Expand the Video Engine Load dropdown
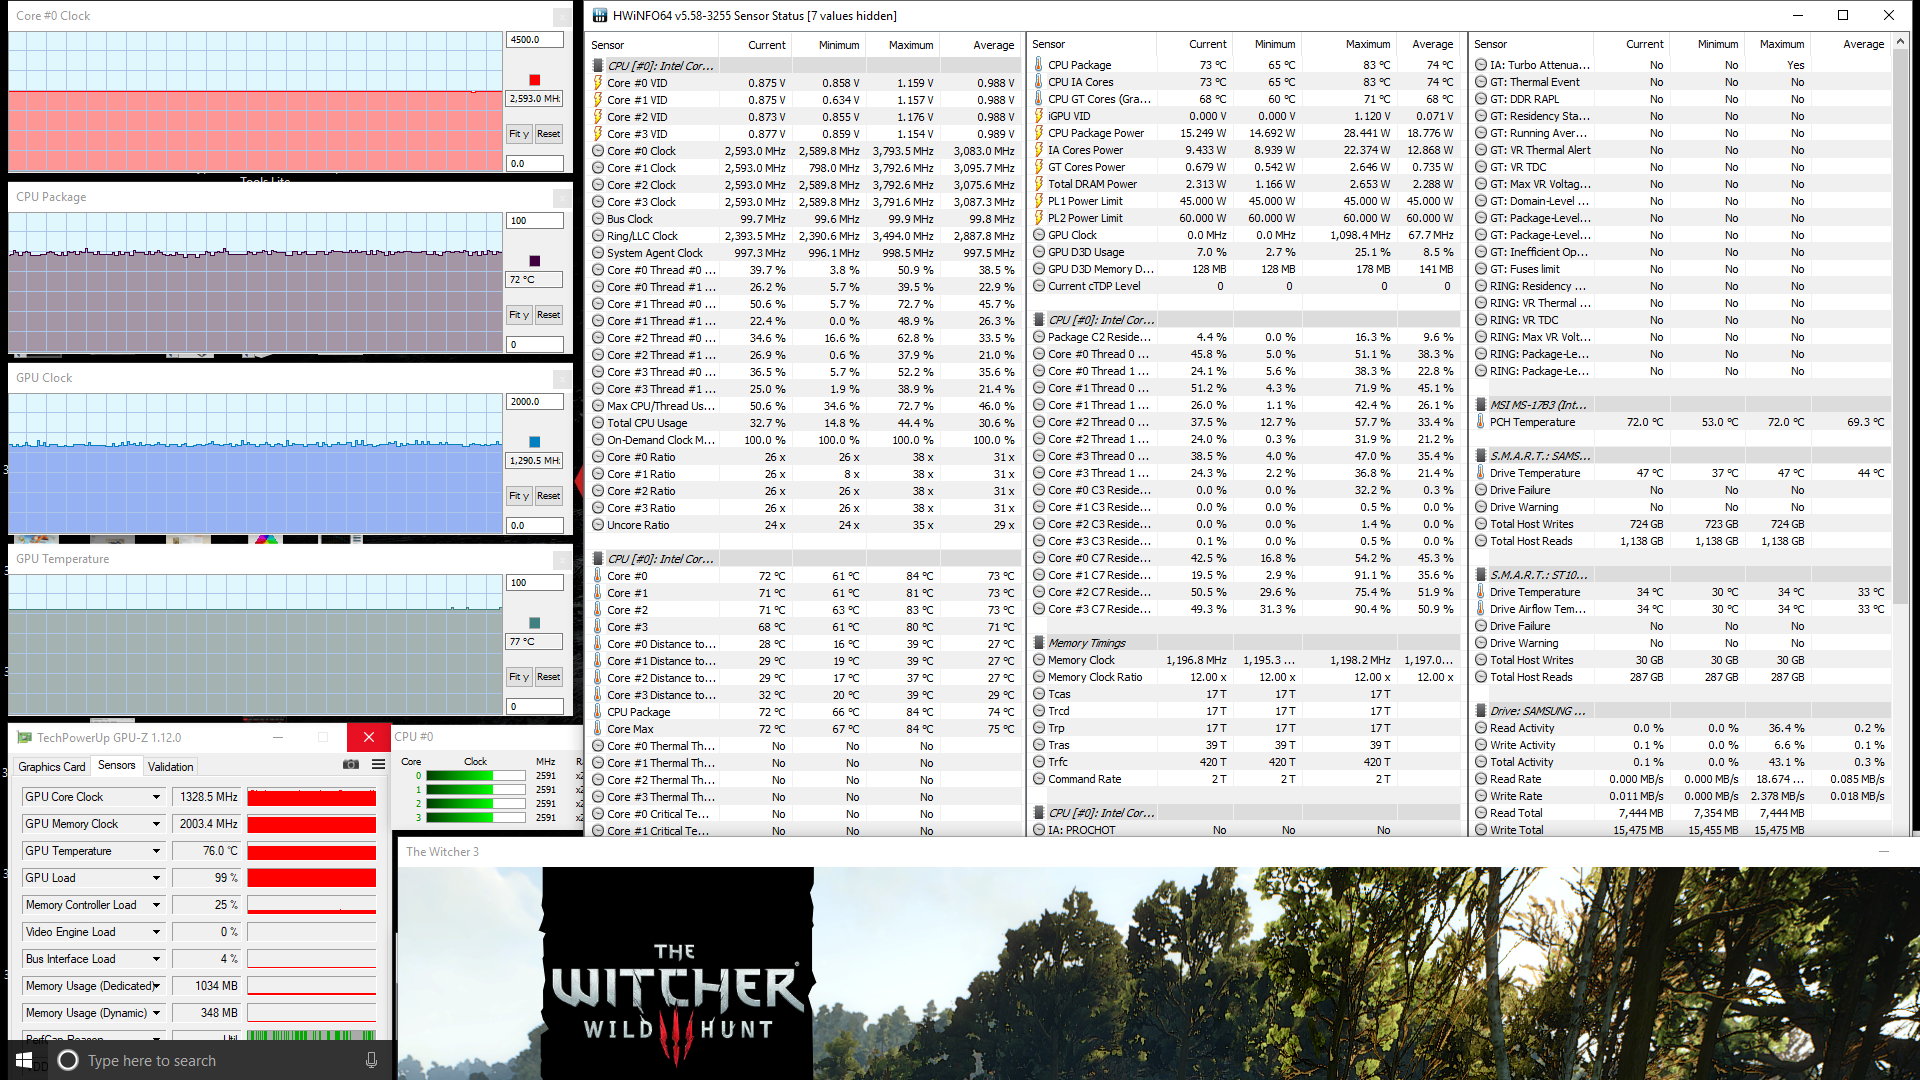The image size is (1920, 1080). click(x=156, y=932)
